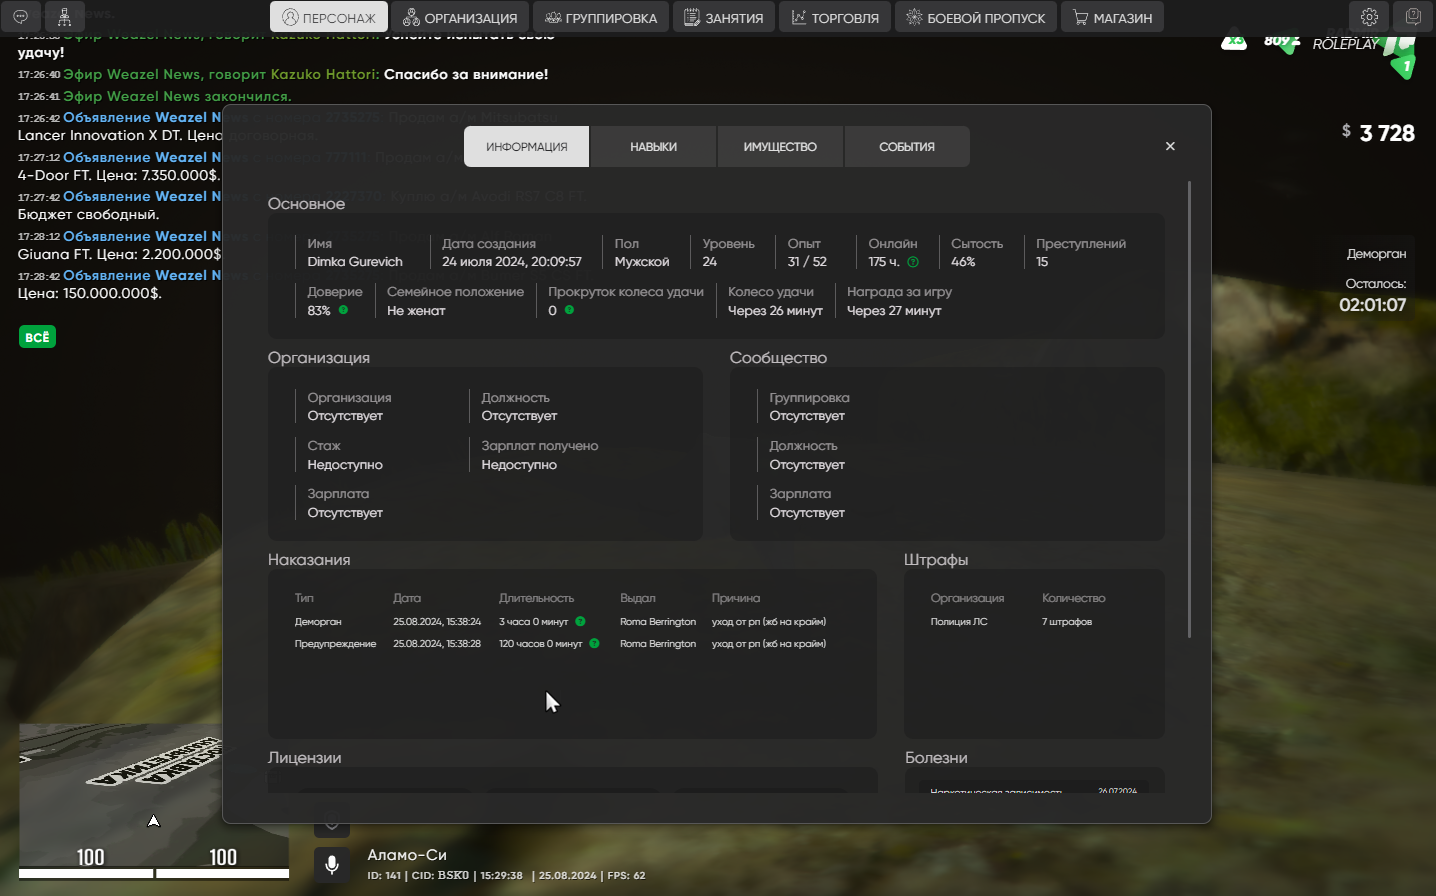Click the date 25.08.2024, 15:38:24
Viewport: 1436px width, 896px height.
point(437,622)
